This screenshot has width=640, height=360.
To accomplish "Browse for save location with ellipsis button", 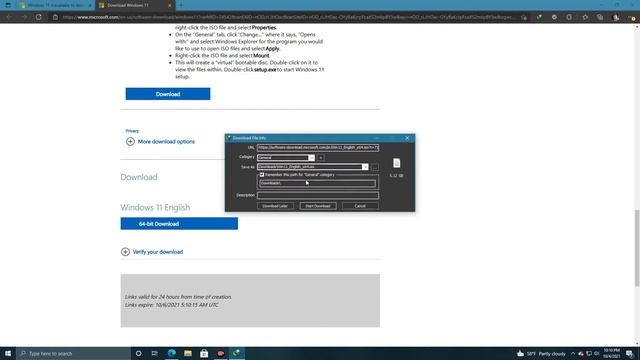I will (x=375, y=167).
